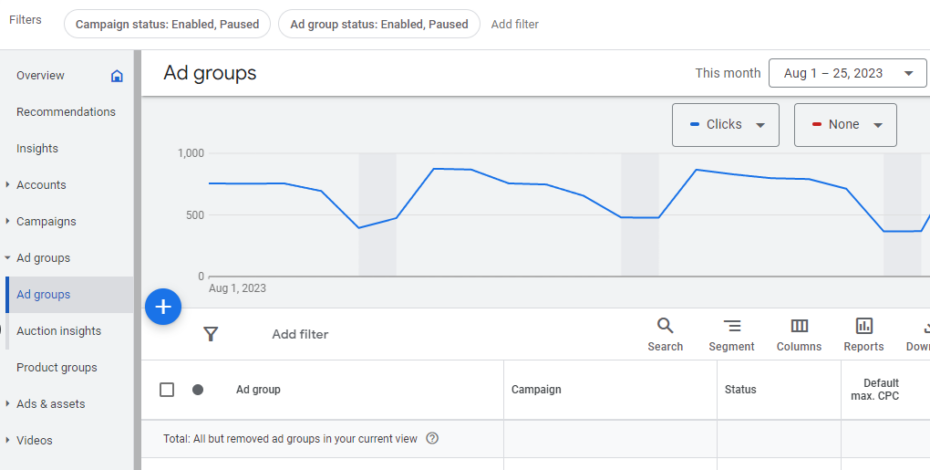Click the sidebar vertical scrollbar
This screenshot has height=470, width=930.
tap(138, 260)
